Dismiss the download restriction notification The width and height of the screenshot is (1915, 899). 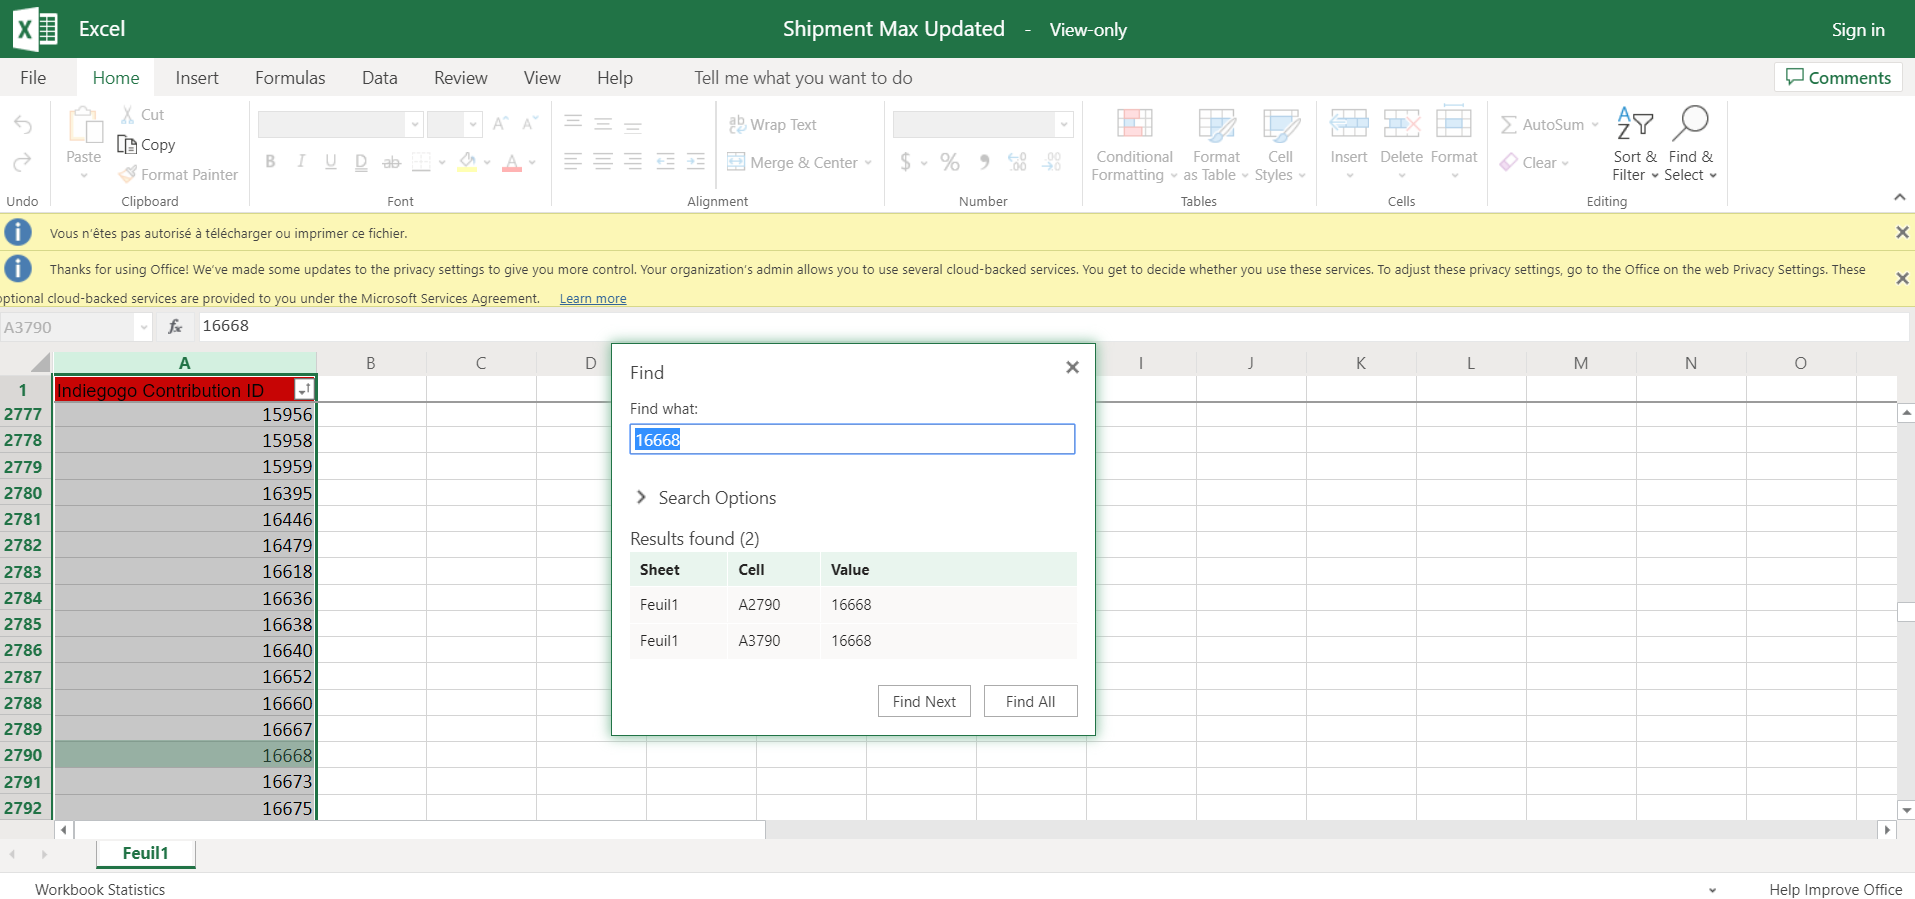(1902, 232)
